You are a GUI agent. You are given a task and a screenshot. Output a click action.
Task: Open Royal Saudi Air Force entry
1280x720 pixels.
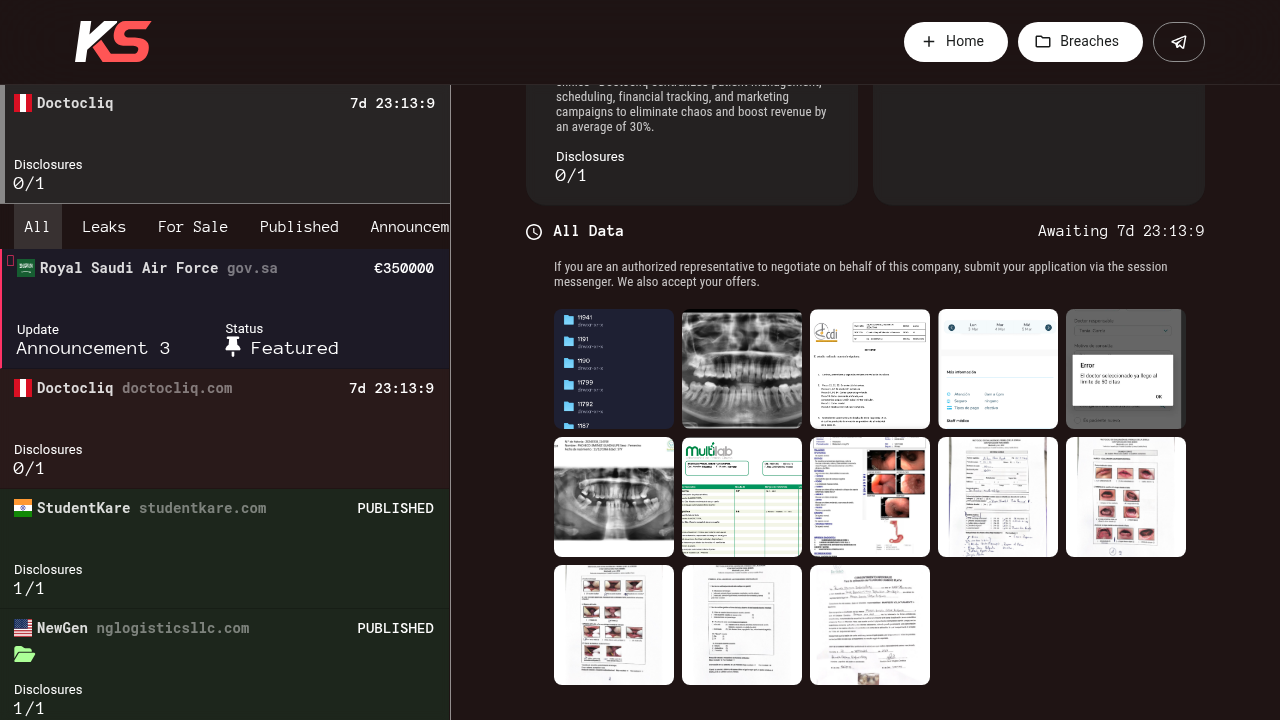pyautogui.click(x=226, y=309)
